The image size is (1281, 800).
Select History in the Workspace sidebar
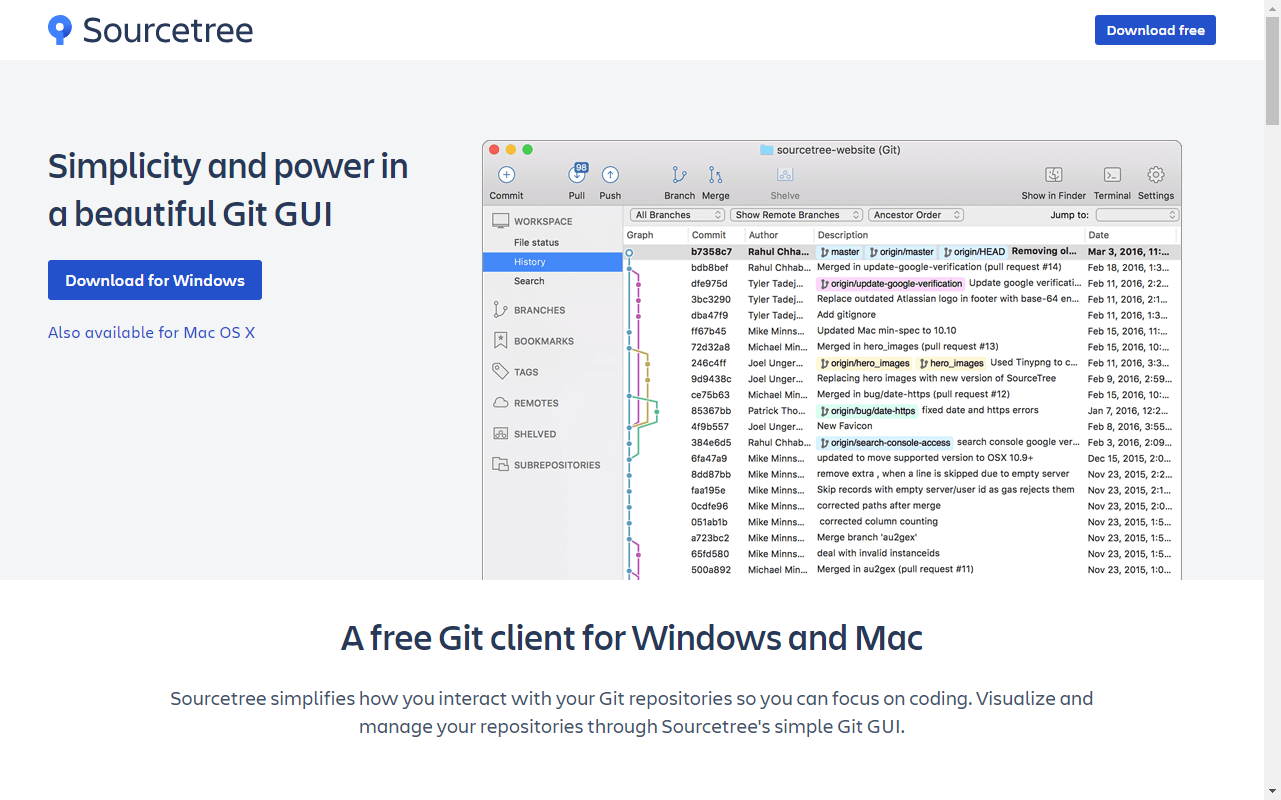(x=530, y=262)
